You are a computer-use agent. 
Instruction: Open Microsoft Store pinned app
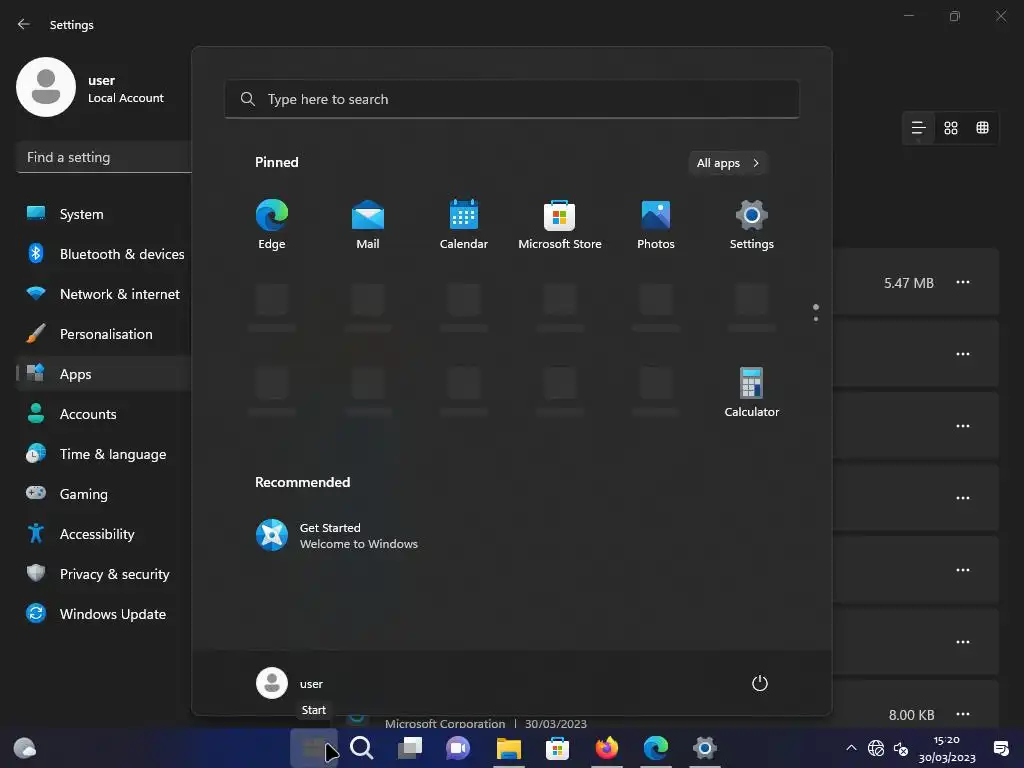(x=560, y=225)
